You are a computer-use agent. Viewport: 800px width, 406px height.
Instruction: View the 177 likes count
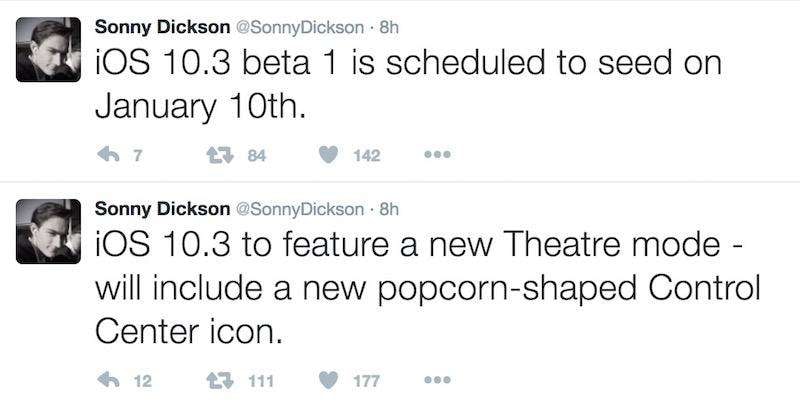point(368,381)
